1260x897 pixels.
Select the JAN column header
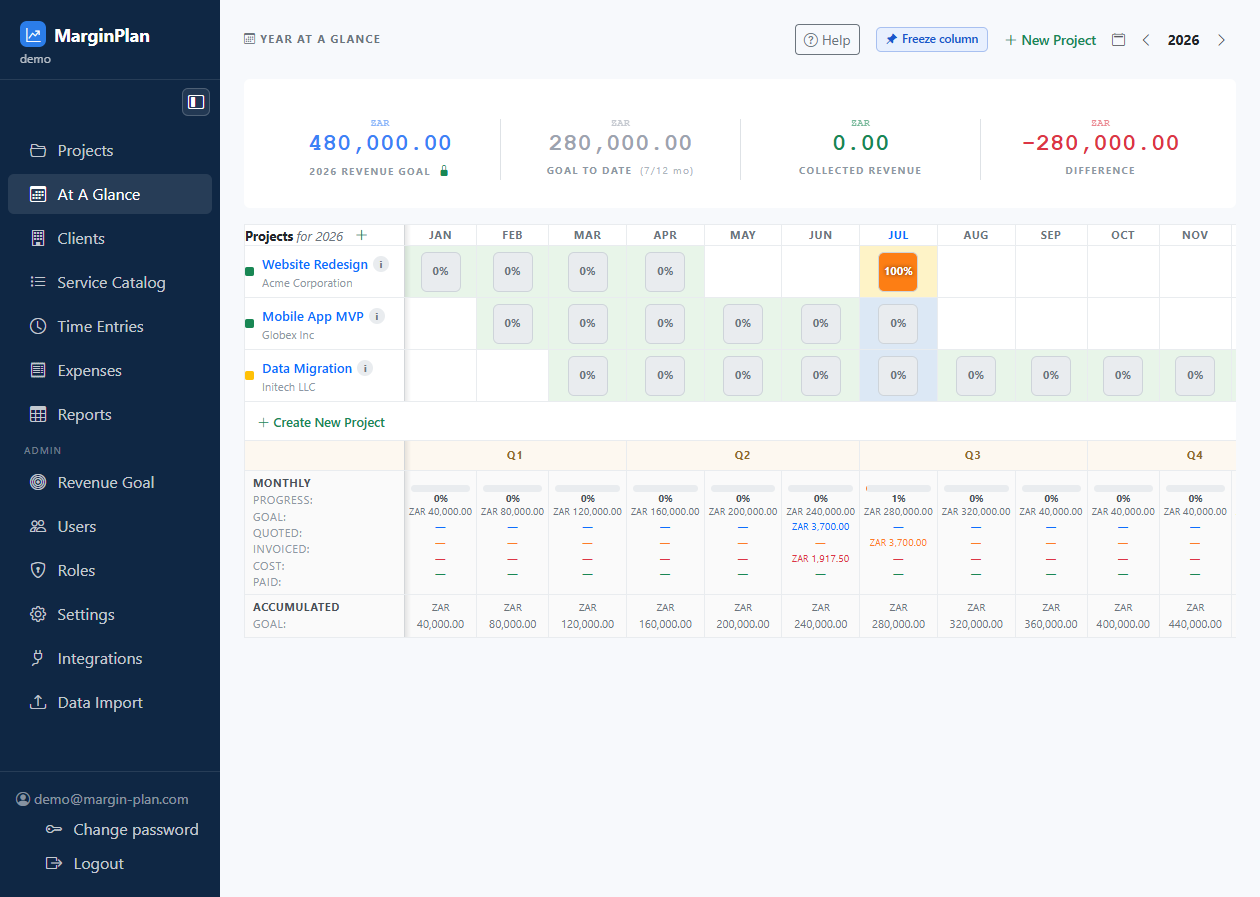click(440, 236)
